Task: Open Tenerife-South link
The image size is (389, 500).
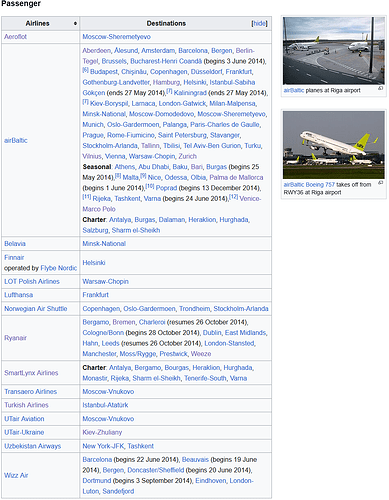Action: (205, 378)
